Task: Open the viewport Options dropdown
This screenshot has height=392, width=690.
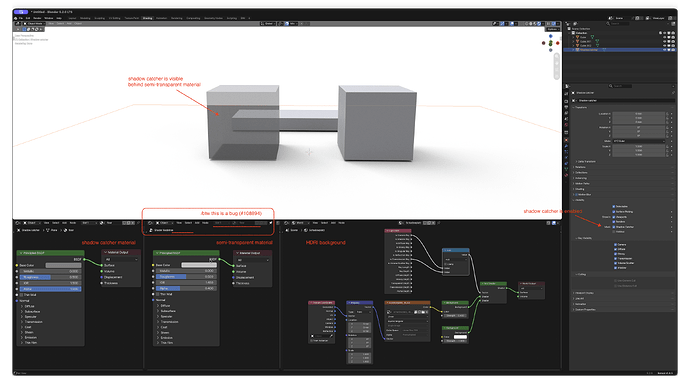Action: 553,29
